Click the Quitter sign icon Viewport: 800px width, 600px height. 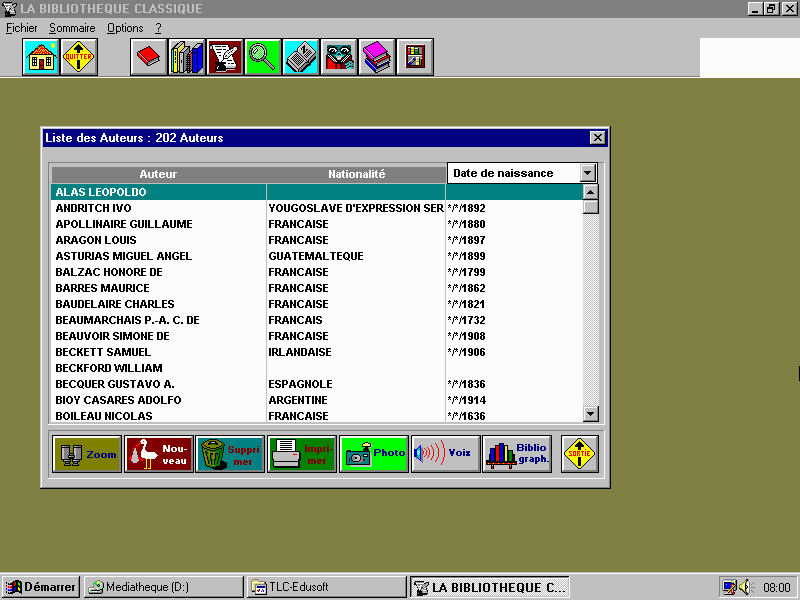click(x=79, y=58)
